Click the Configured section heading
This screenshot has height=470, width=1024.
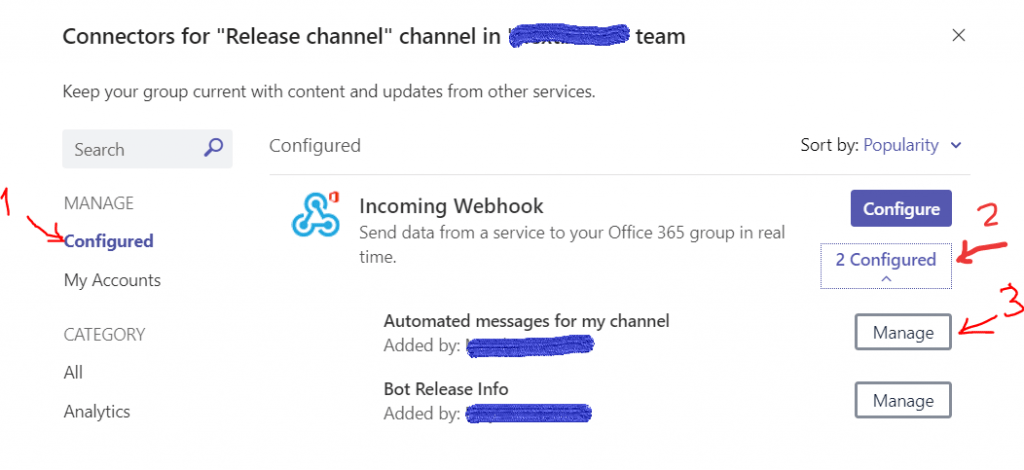314,145
